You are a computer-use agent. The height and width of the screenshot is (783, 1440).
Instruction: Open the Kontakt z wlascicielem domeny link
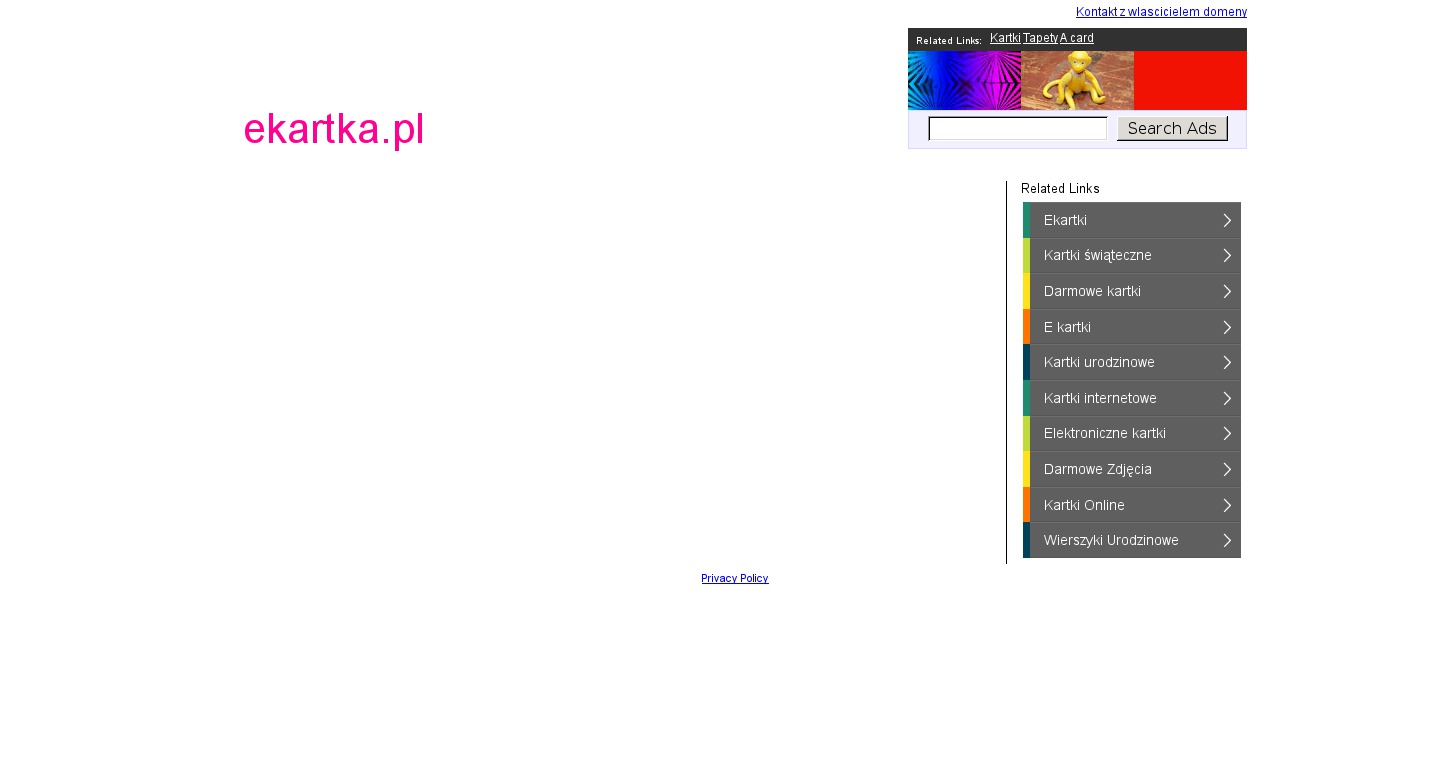point(1161,12)
